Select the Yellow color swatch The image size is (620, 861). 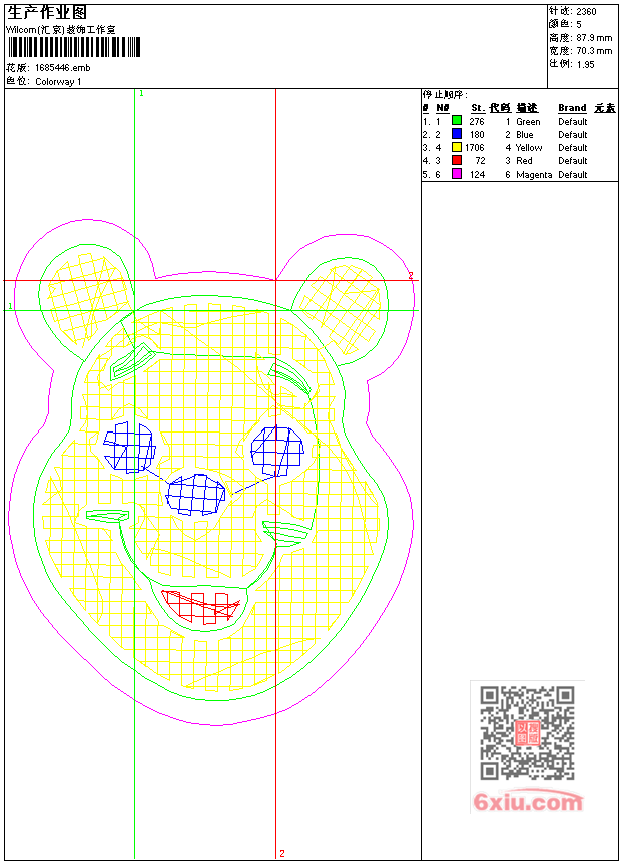[x=456, y=147]
